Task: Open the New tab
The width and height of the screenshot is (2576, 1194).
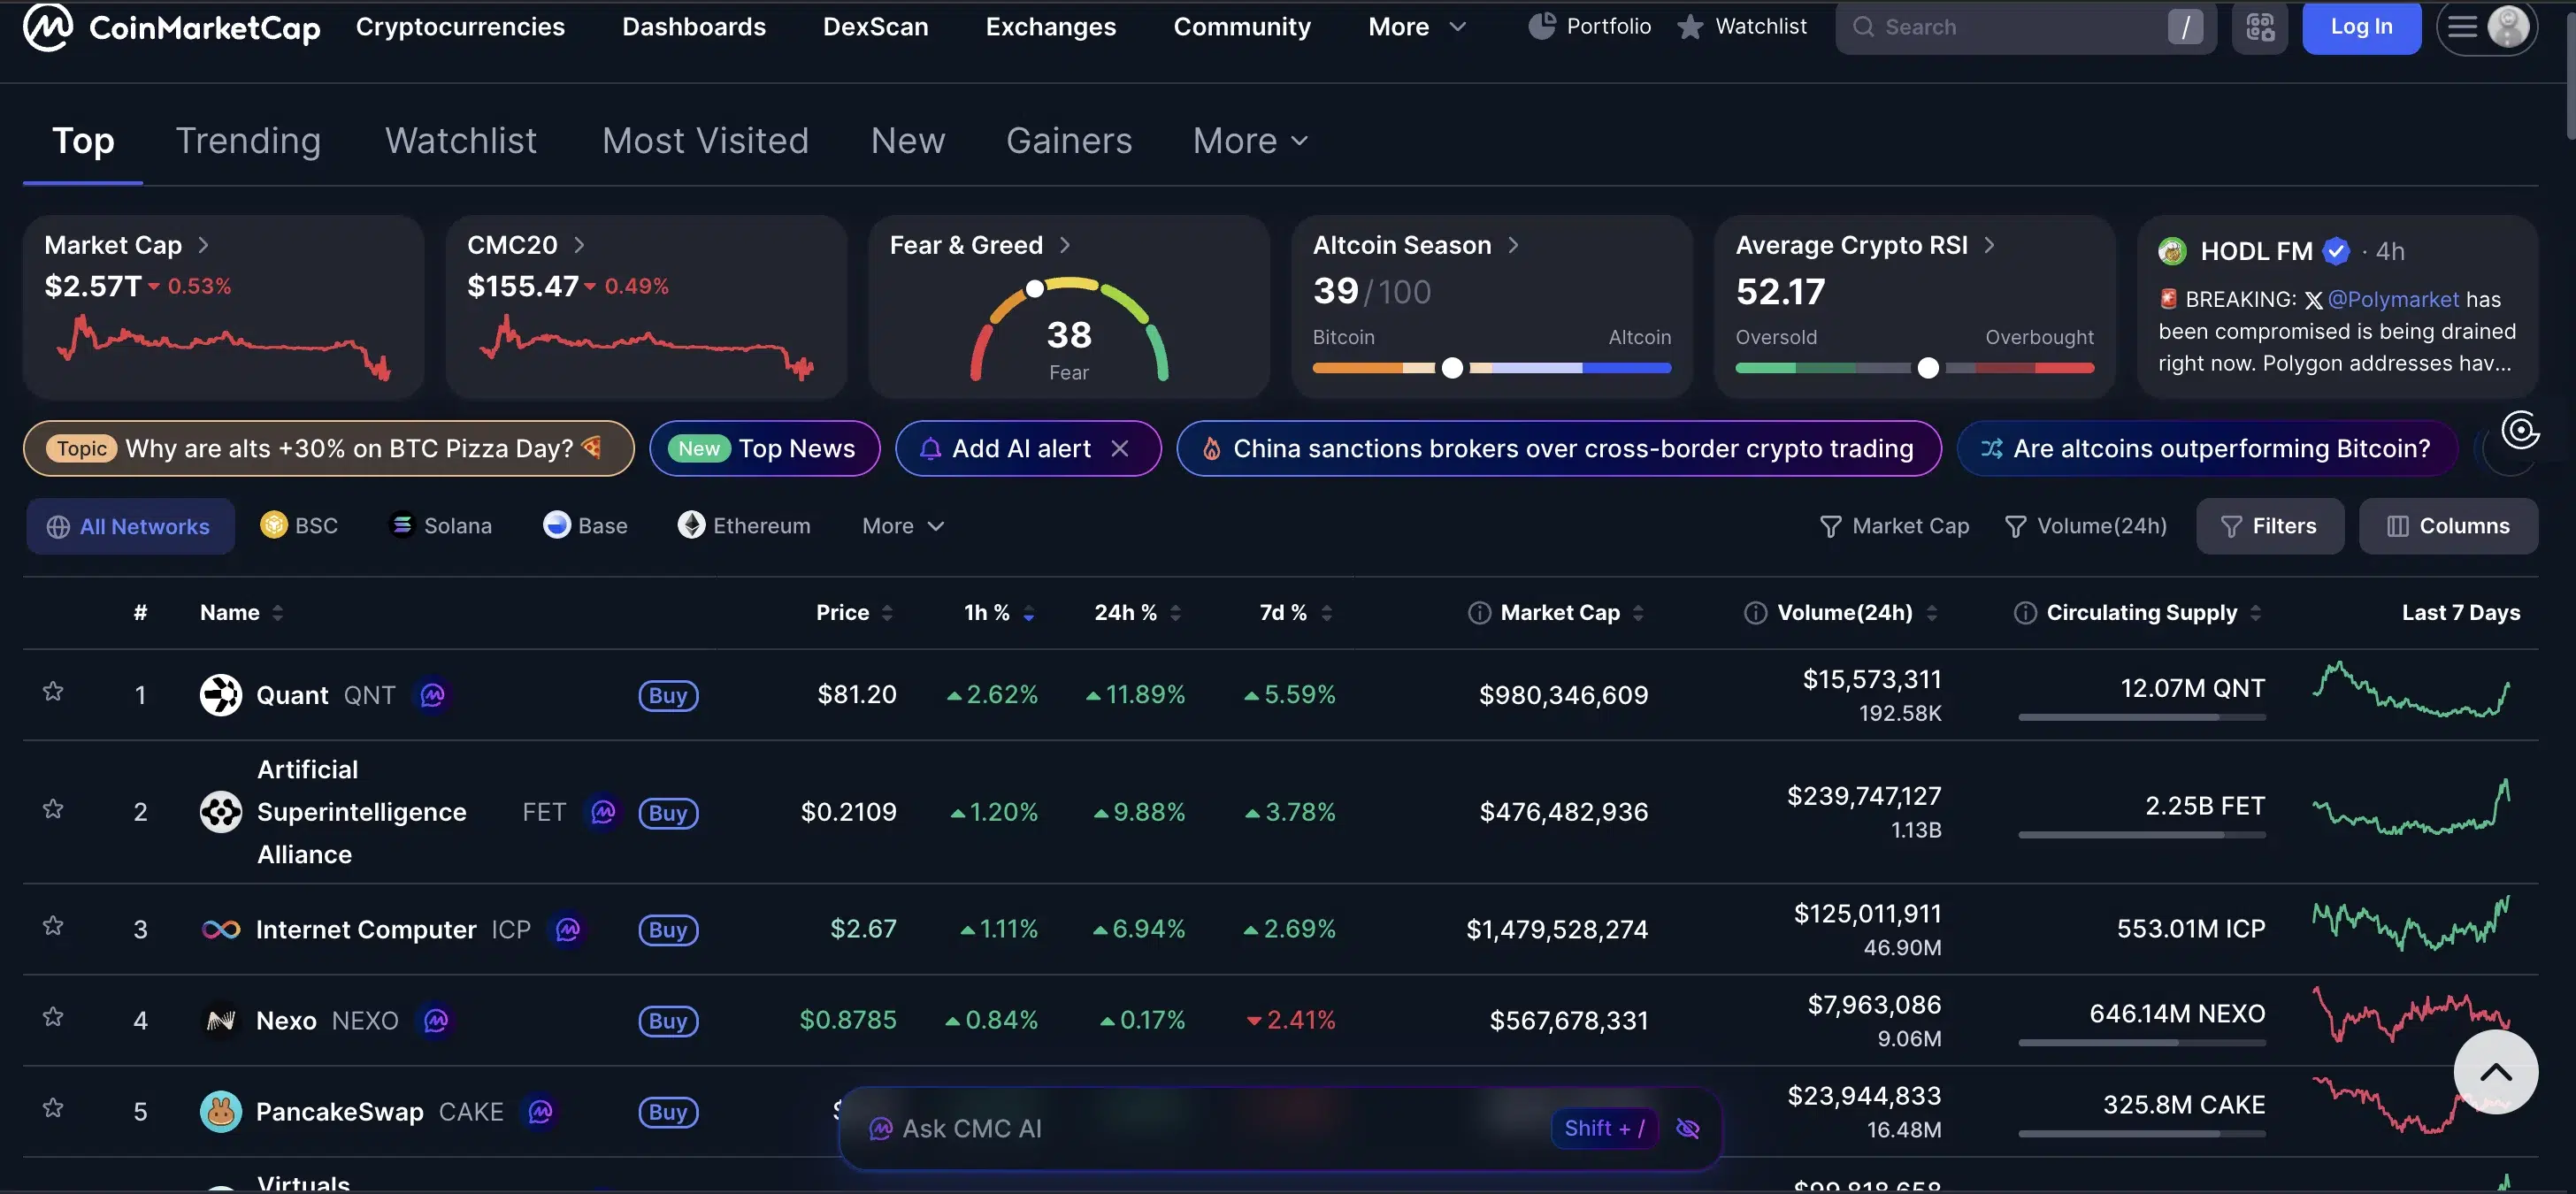Action: point(907,141)
